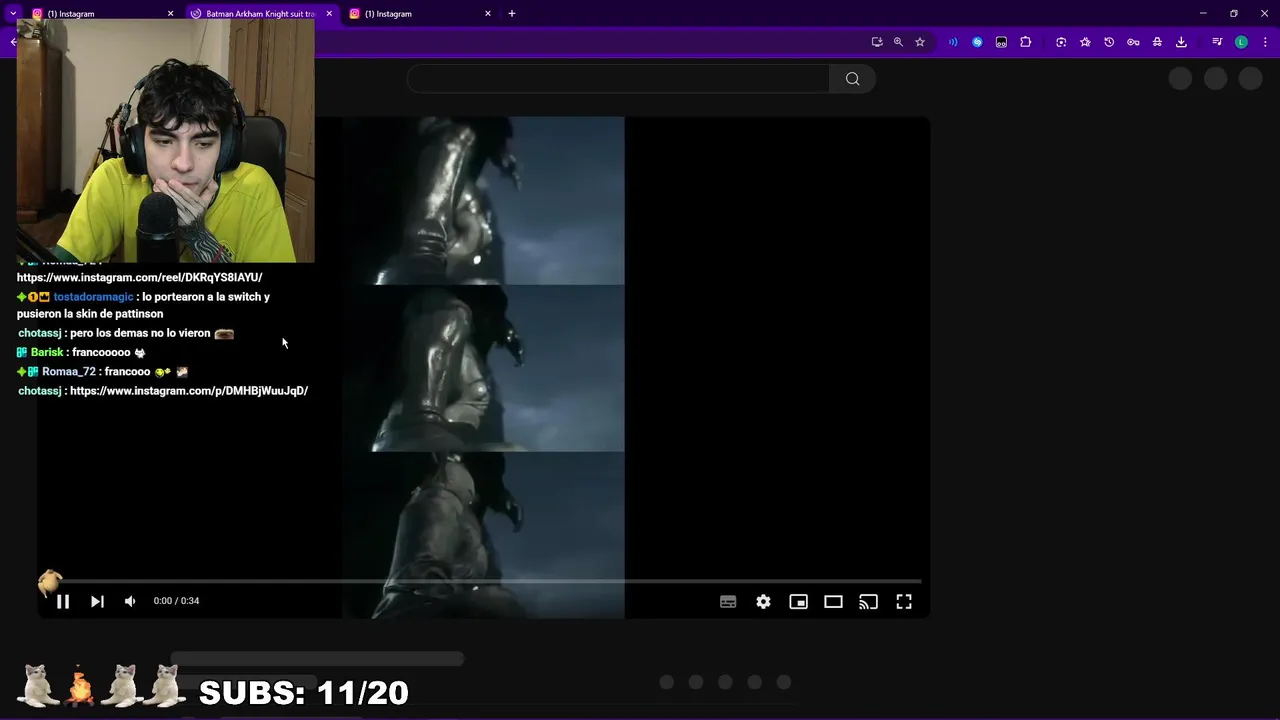Click the robot face extension icon
1280x720 pixels.
pos(1001,42)
